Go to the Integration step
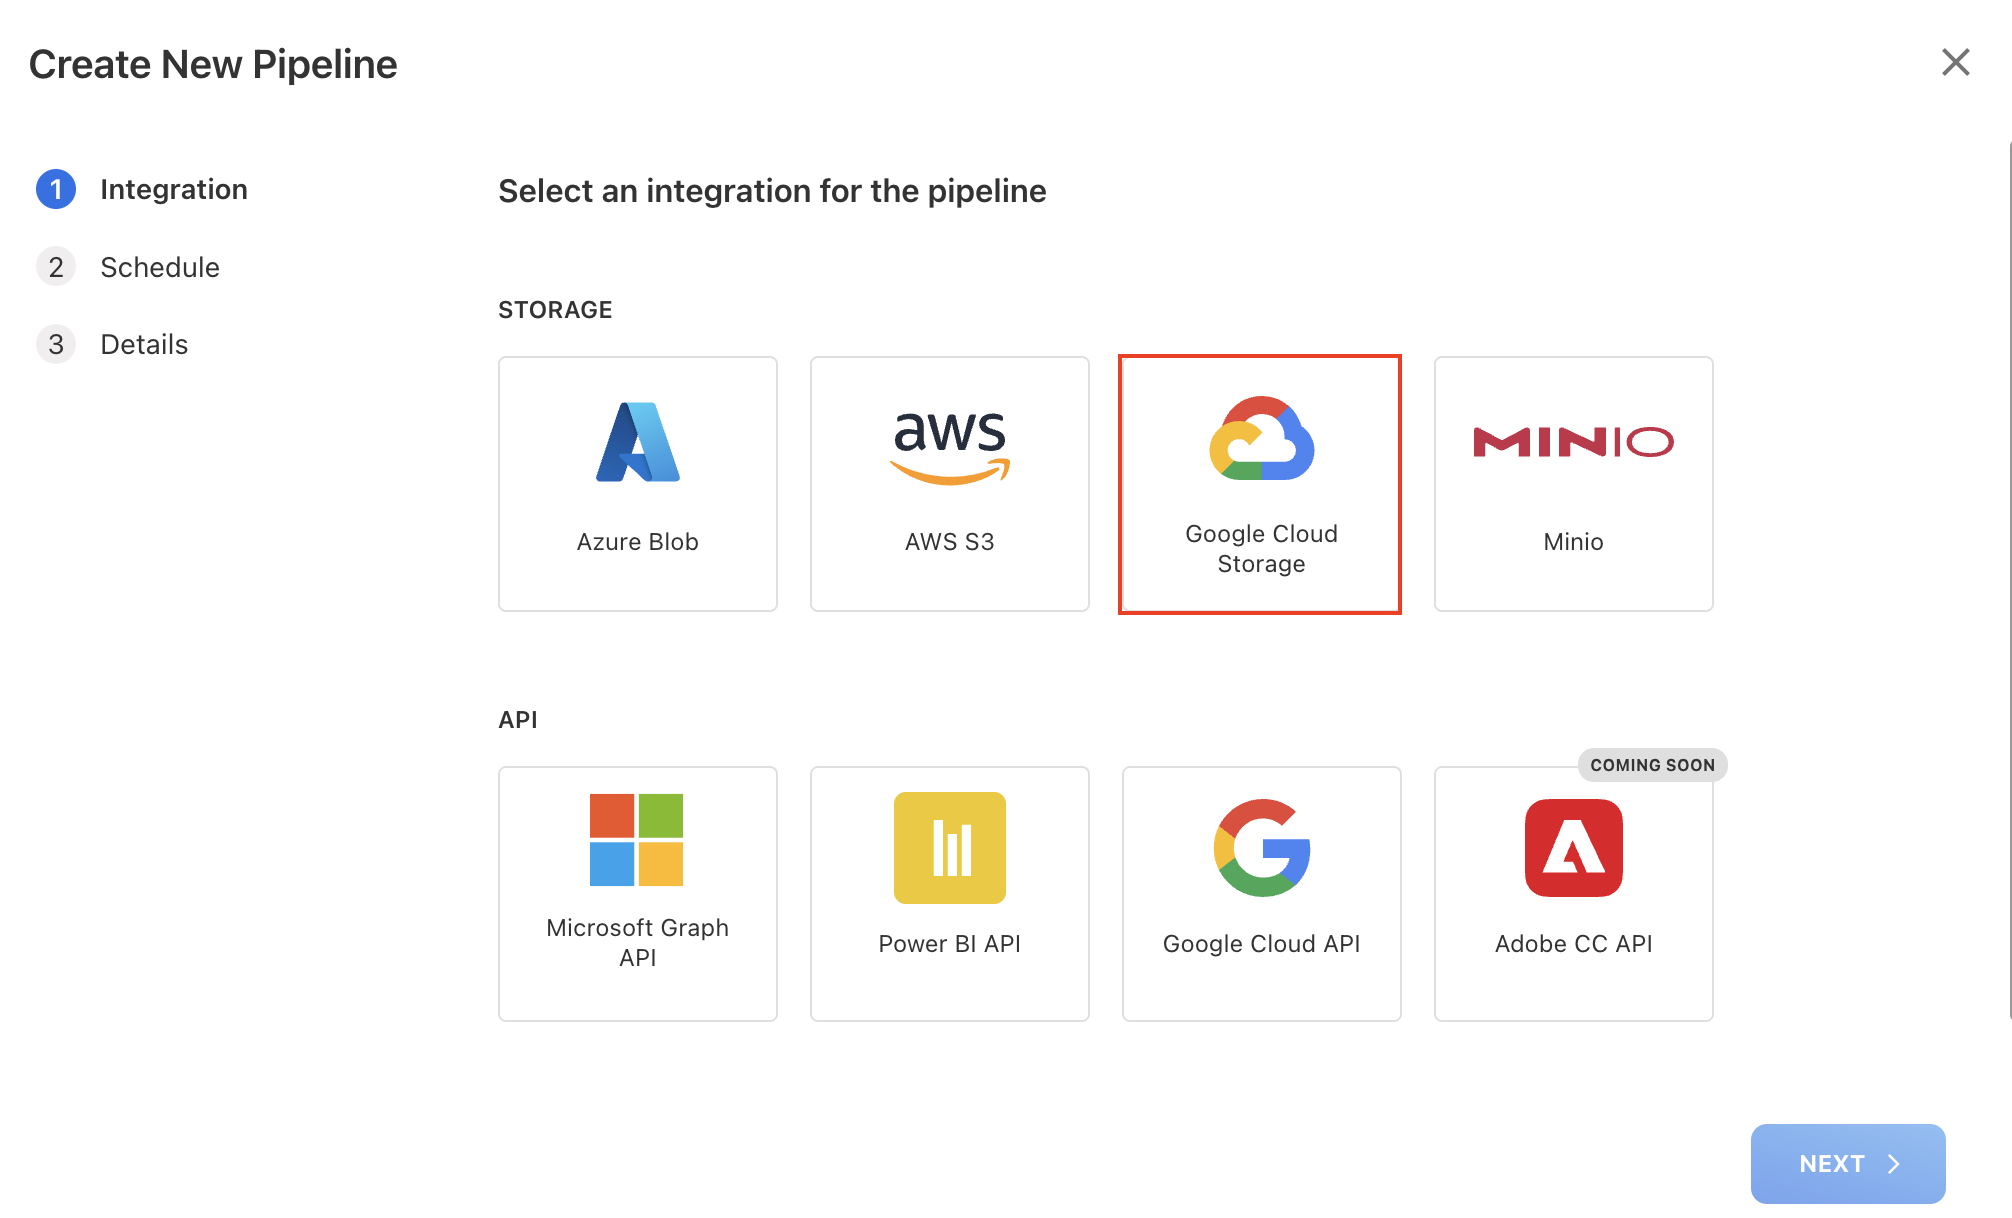2012x1218 pixels. [x=173, y=189]
